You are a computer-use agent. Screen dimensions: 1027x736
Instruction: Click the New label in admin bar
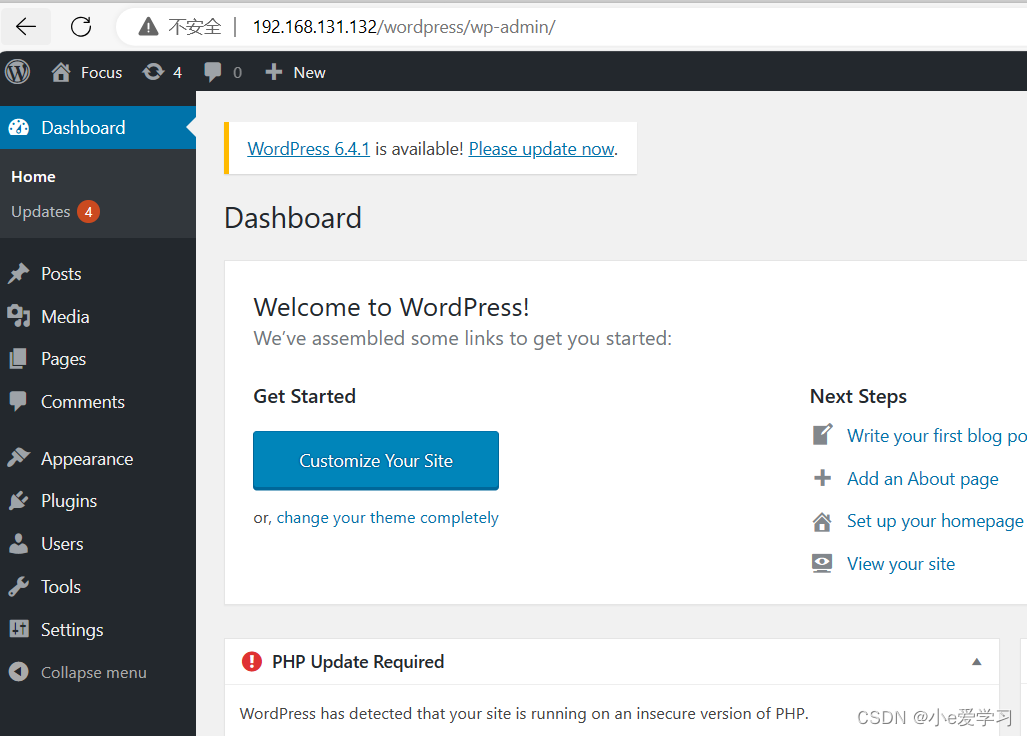coord(309,73)
